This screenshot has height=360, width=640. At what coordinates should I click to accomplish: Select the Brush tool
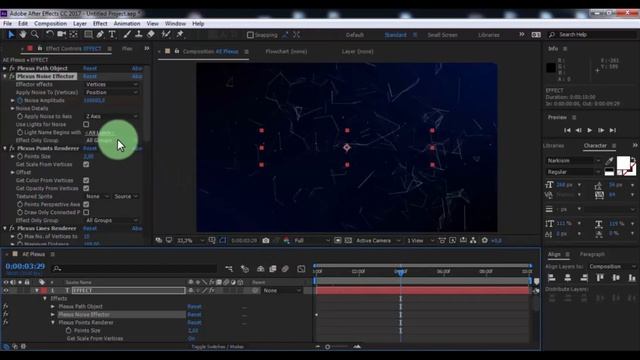(x=127, y=35)
